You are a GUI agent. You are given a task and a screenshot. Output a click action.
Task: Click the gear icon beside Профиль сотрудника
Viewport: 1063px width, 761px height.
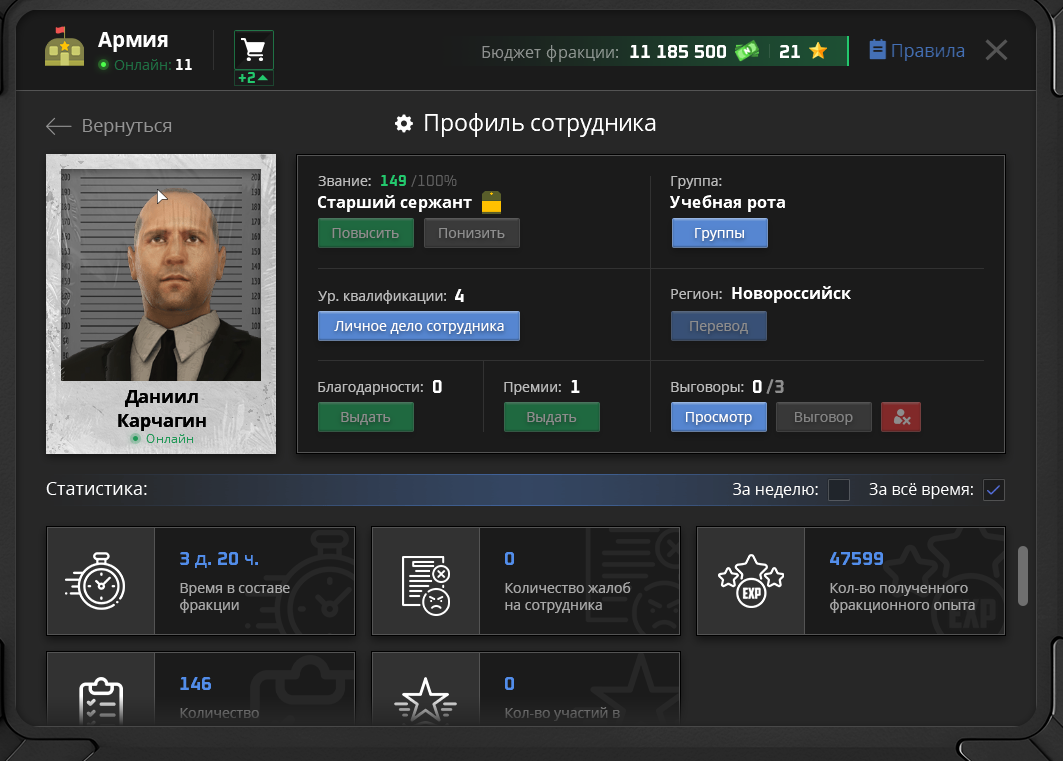pyautogui.click(x=404, y=123)
